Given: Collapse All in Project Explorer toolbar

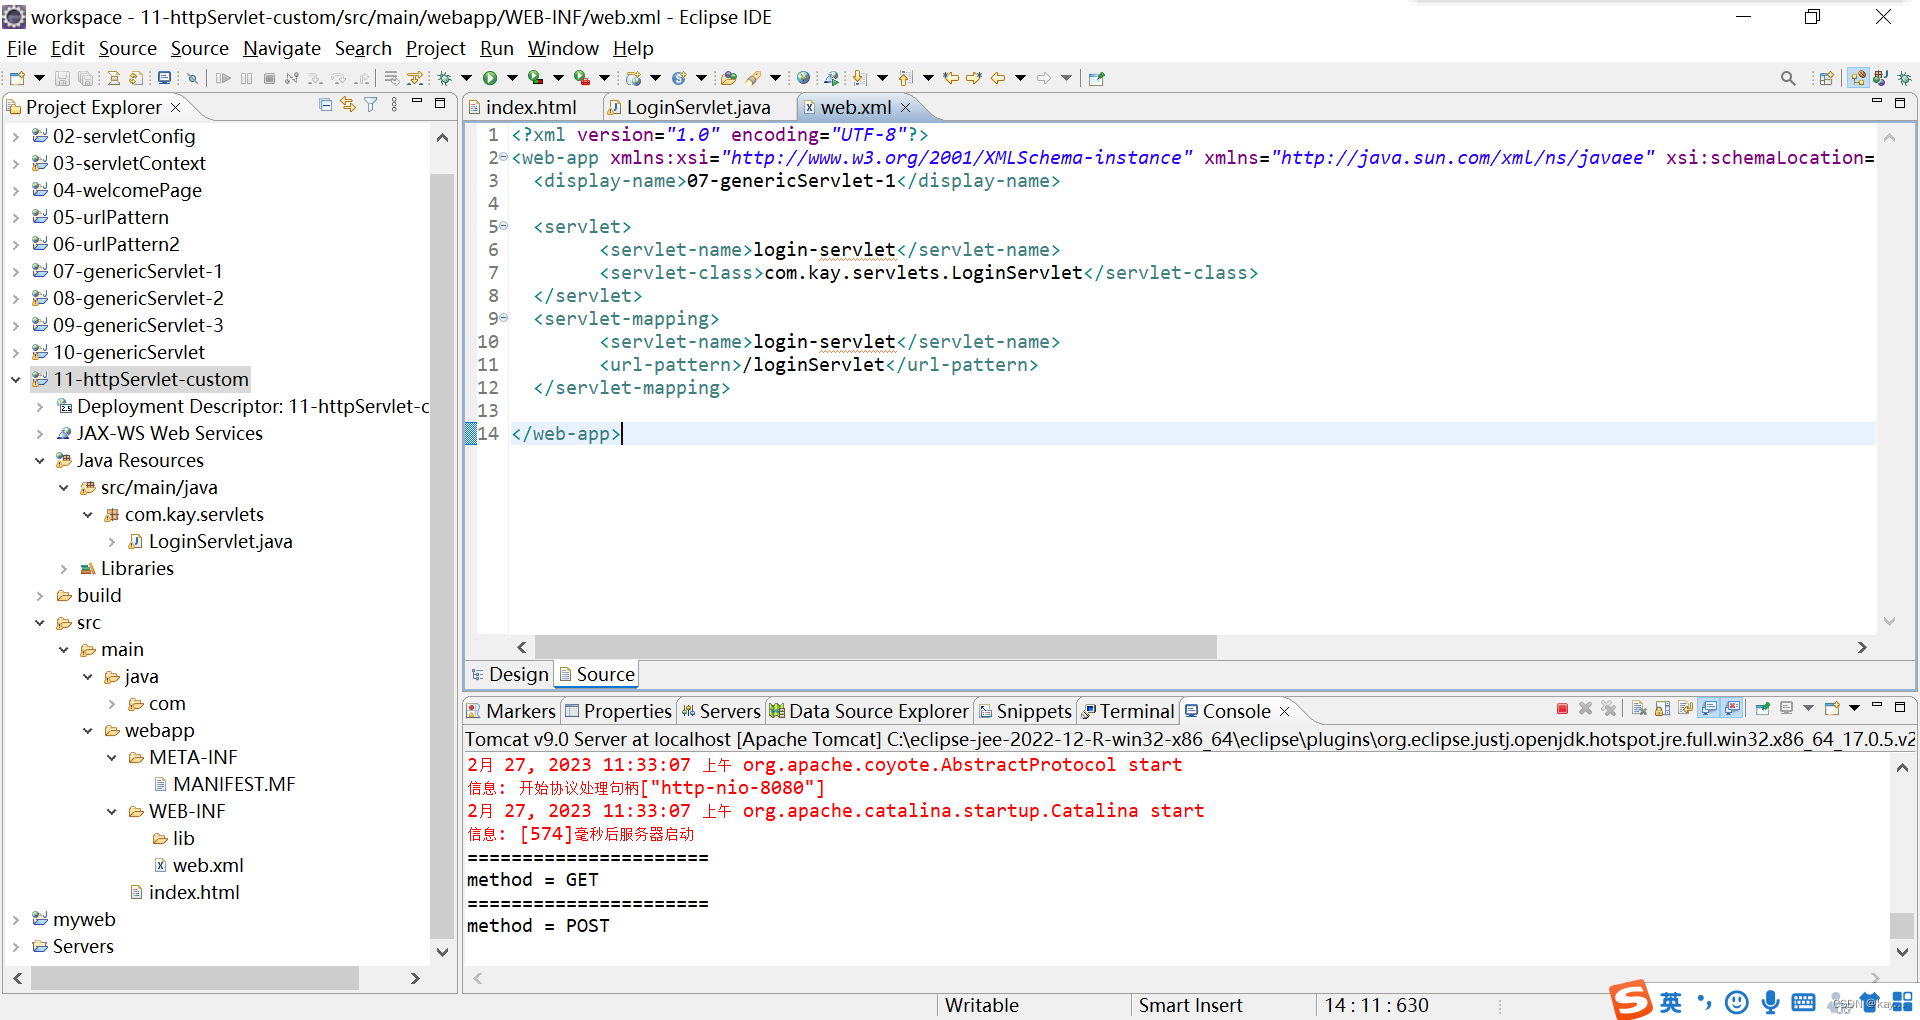Looking at the screenshot, I should pos(324,104).
